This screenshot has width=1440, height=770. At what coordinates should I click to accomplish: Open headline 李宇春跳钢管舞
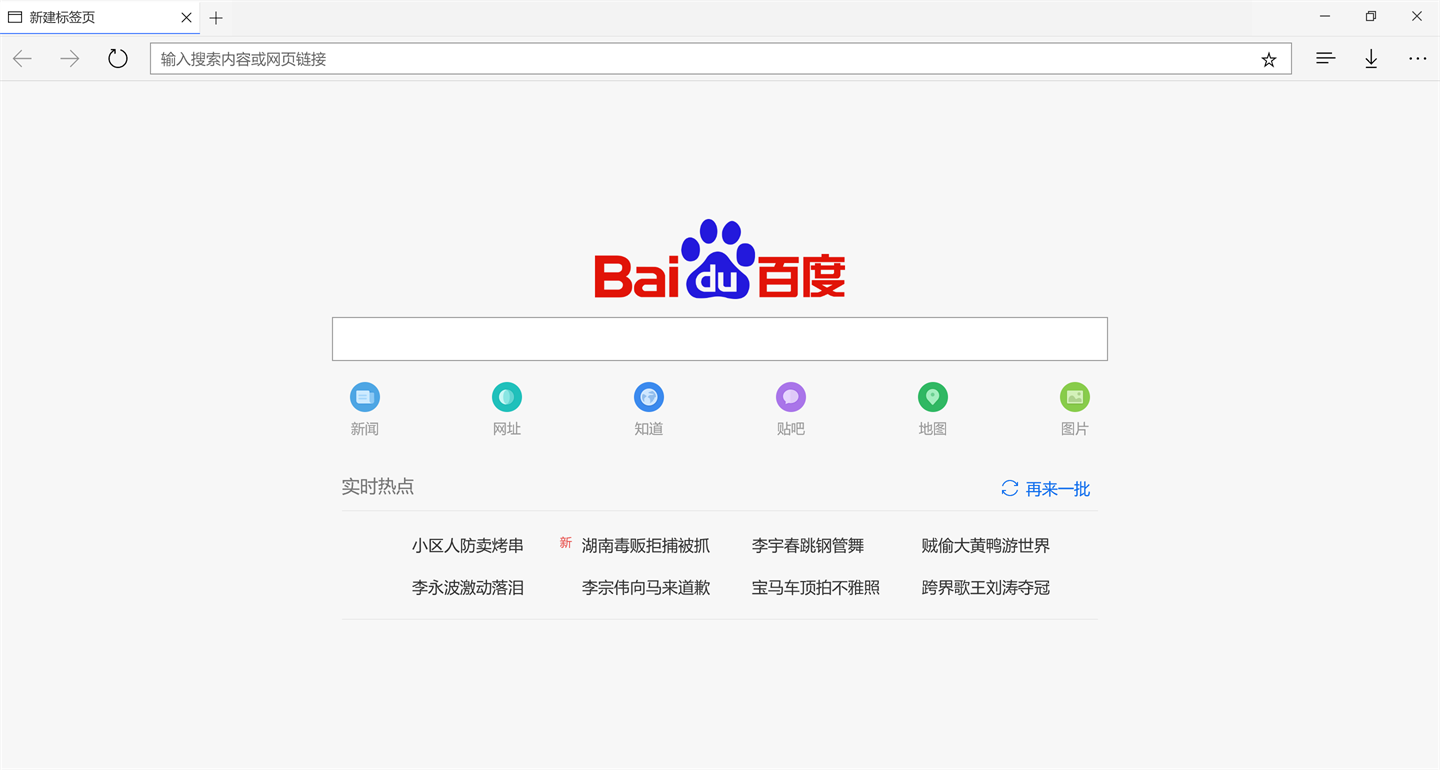point(808,546)
